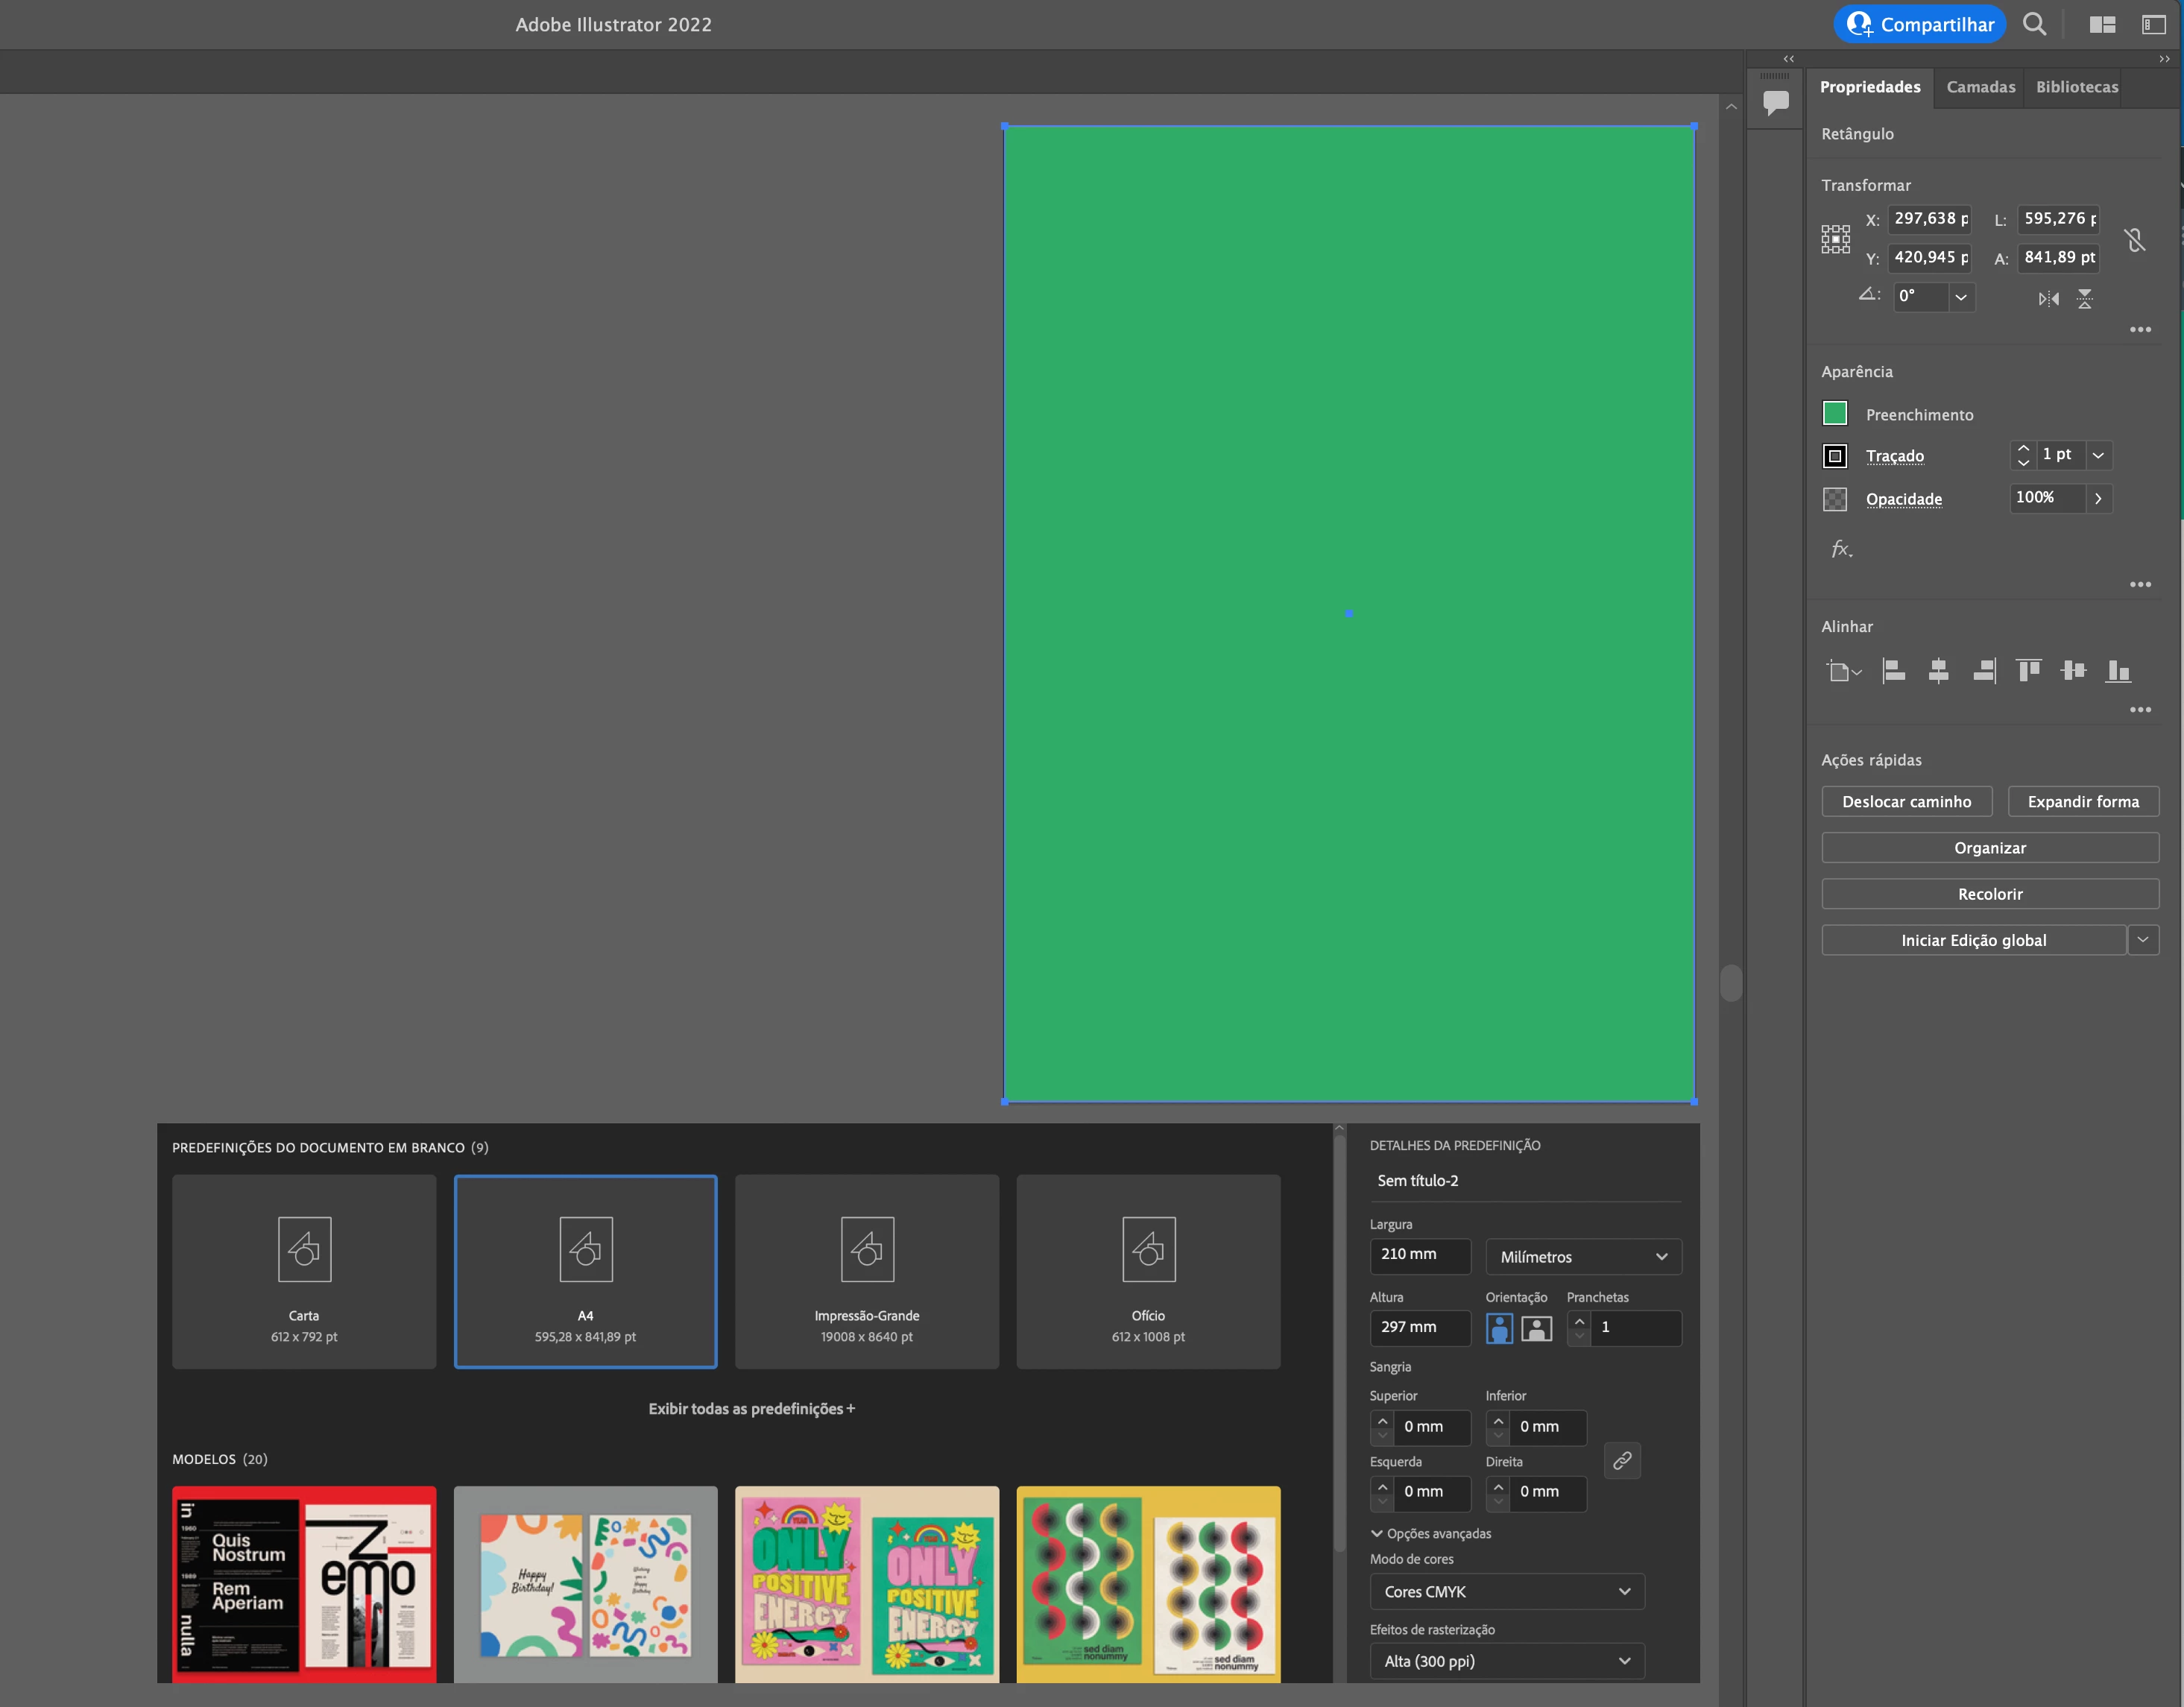This screenshot has width=2184, height=1707.
Task: Open the Milímetros units dropdown
Action: [1583, 1257]
